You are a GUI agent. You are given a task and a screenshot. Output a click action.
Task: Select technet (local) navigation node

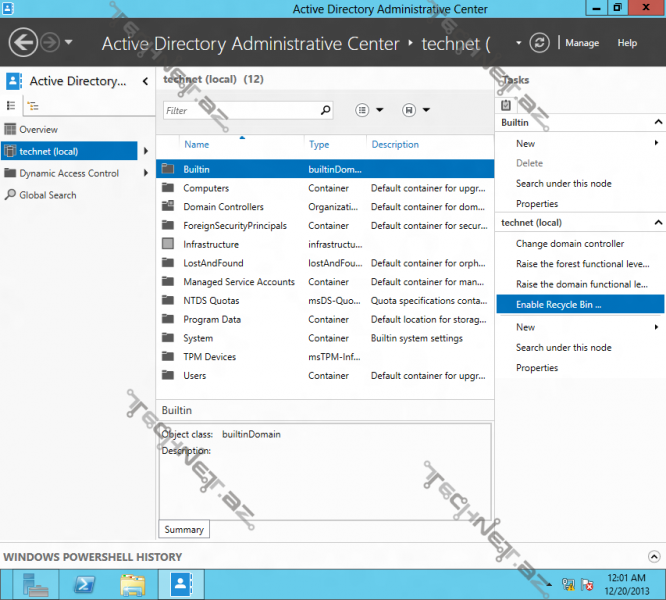tap(69, 151)
